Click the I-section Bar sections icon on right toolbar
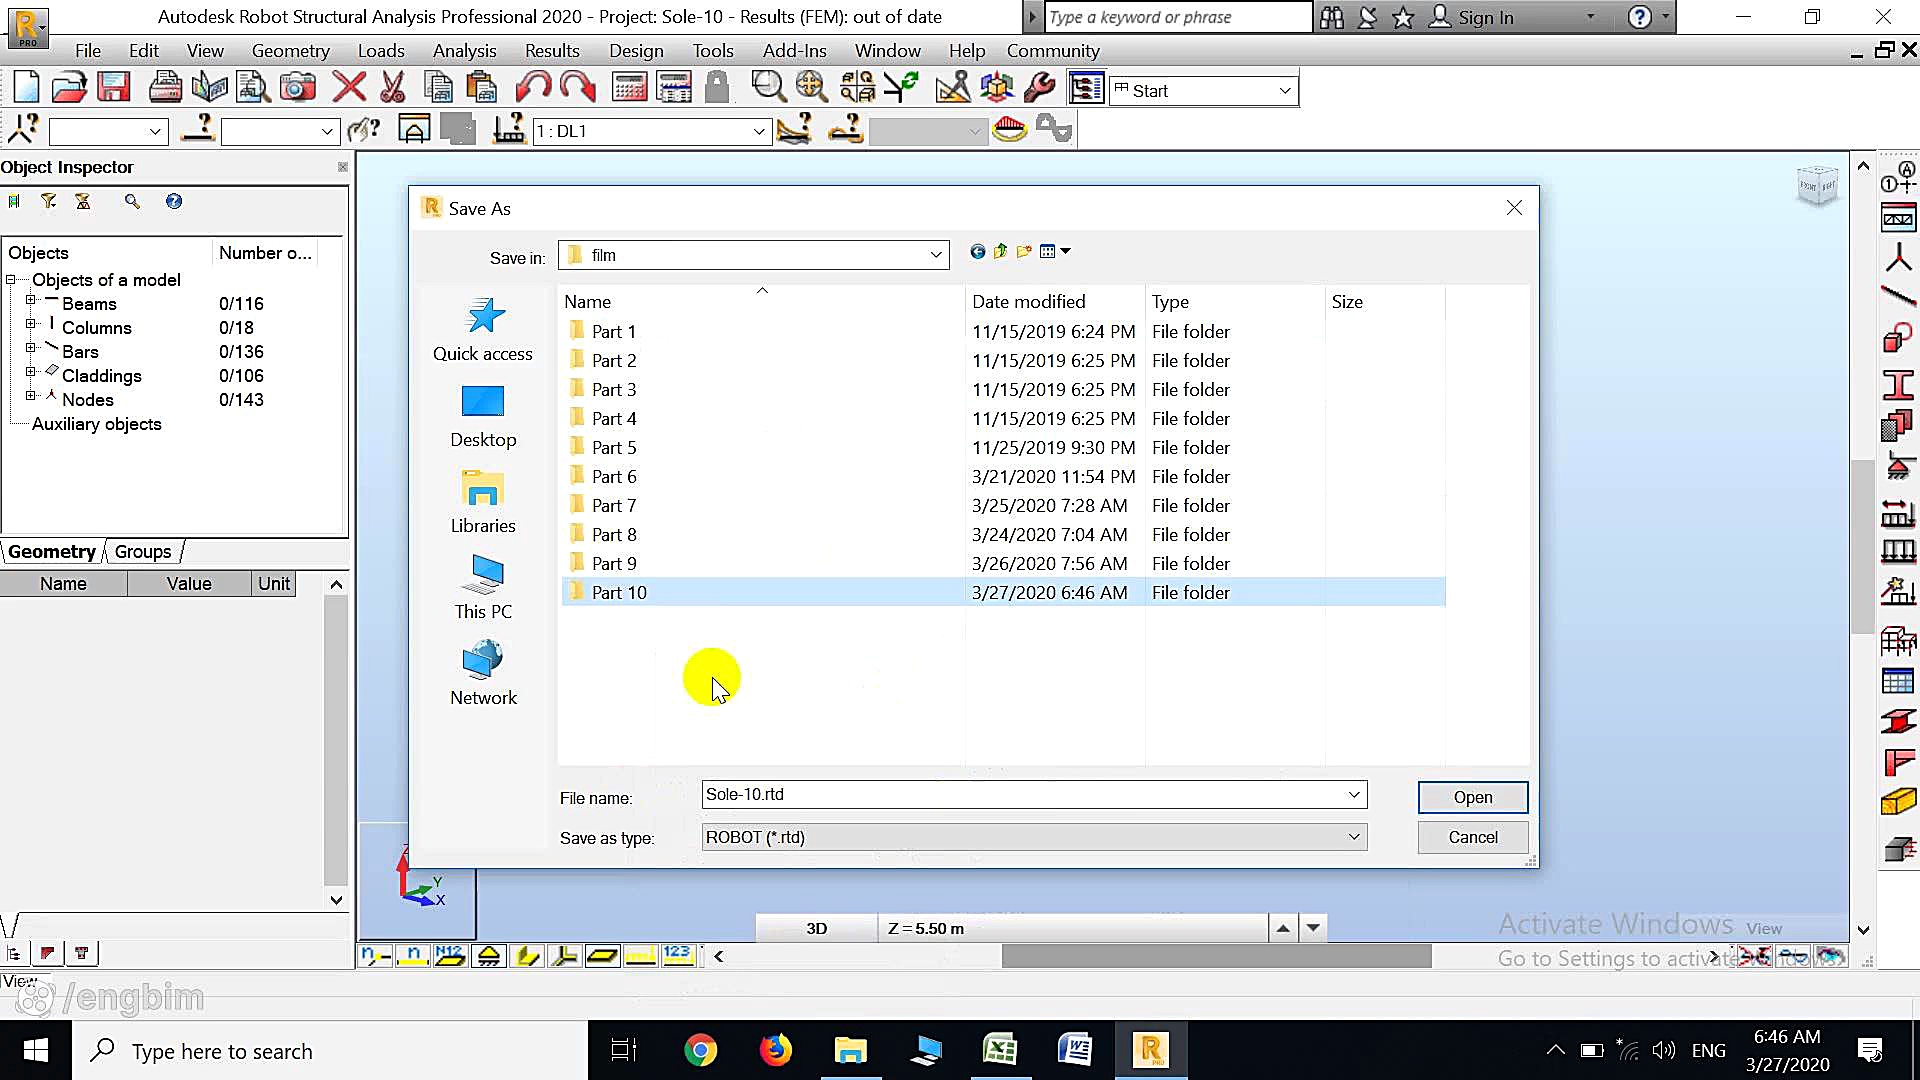The height and width of the screenshot is (1080, 1920). tap(1898, 386)
